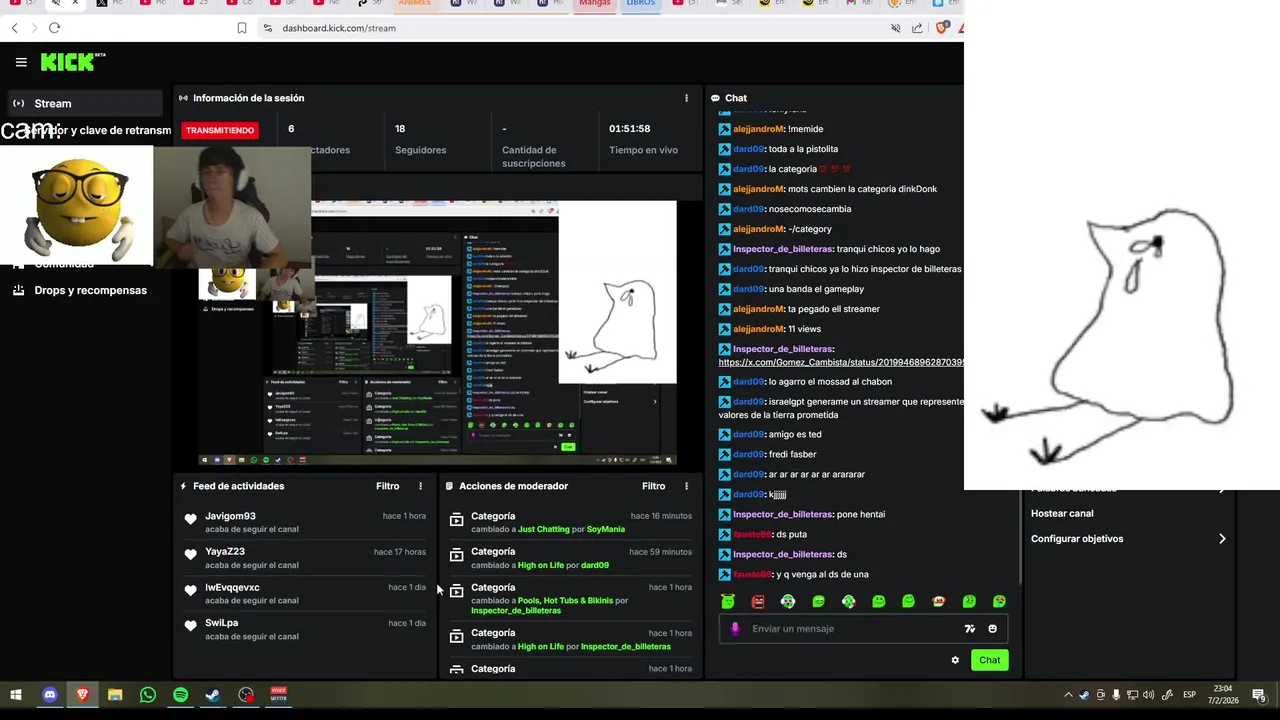This screenshot has width=1280, height=720.
Task: Open Windows Start menu
Action: (16, 695)
